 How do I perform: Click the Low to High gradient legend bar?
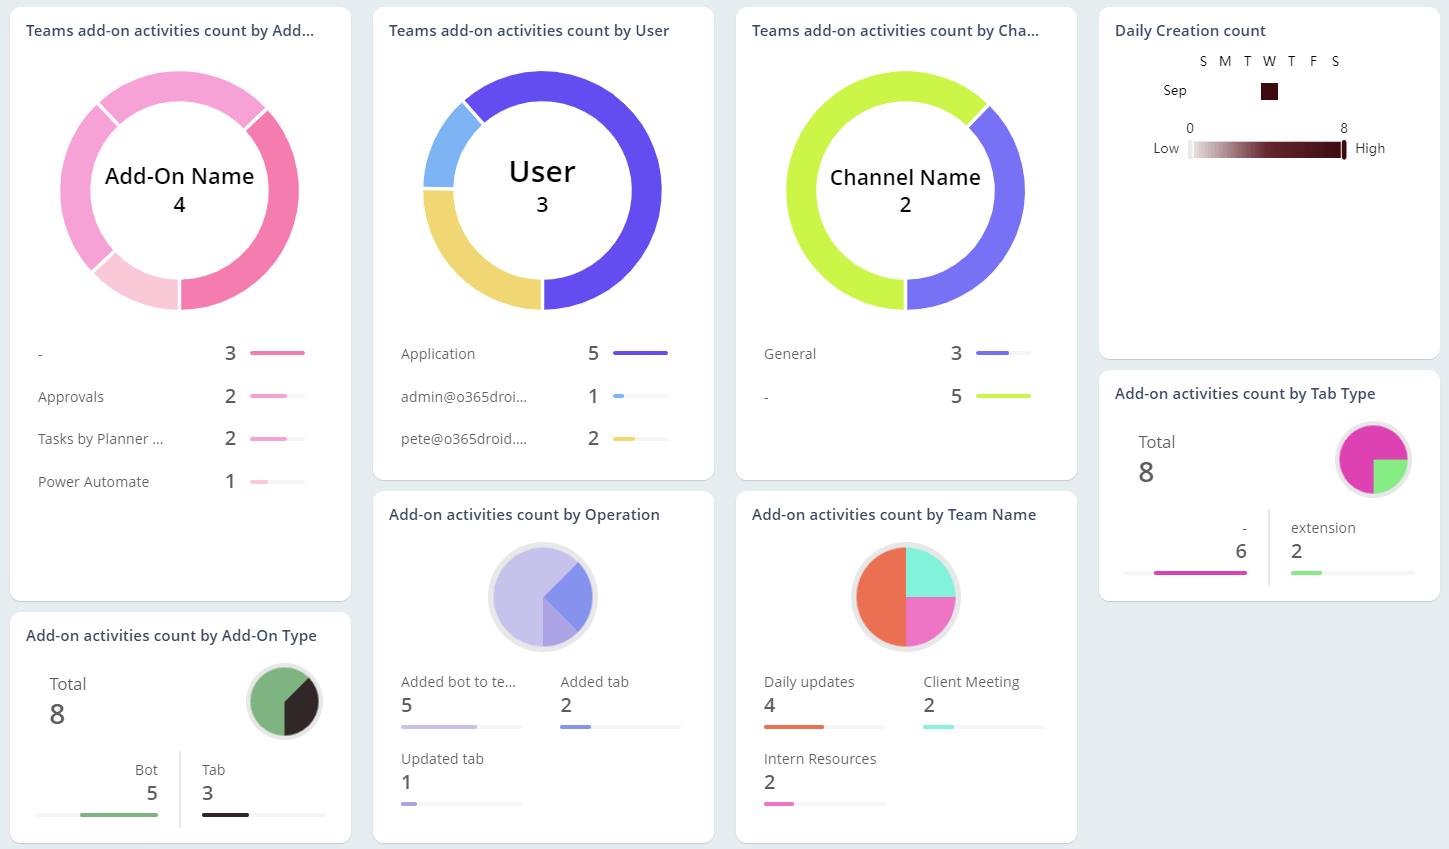click(1267, 148)
